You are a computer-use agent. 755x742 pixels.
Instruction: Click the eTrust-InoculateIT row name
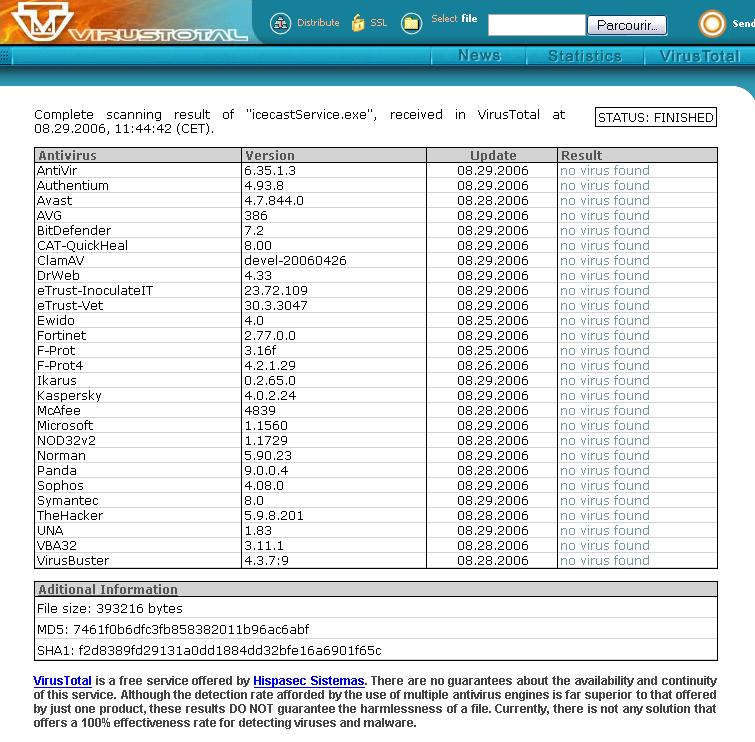click(x=95, y=290)
